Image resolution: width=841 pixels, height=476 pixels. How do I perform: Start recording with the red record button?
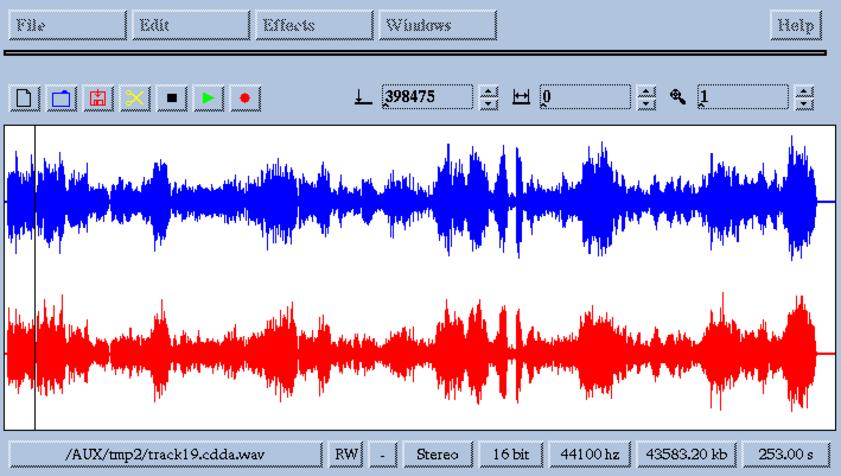[244, 98]
